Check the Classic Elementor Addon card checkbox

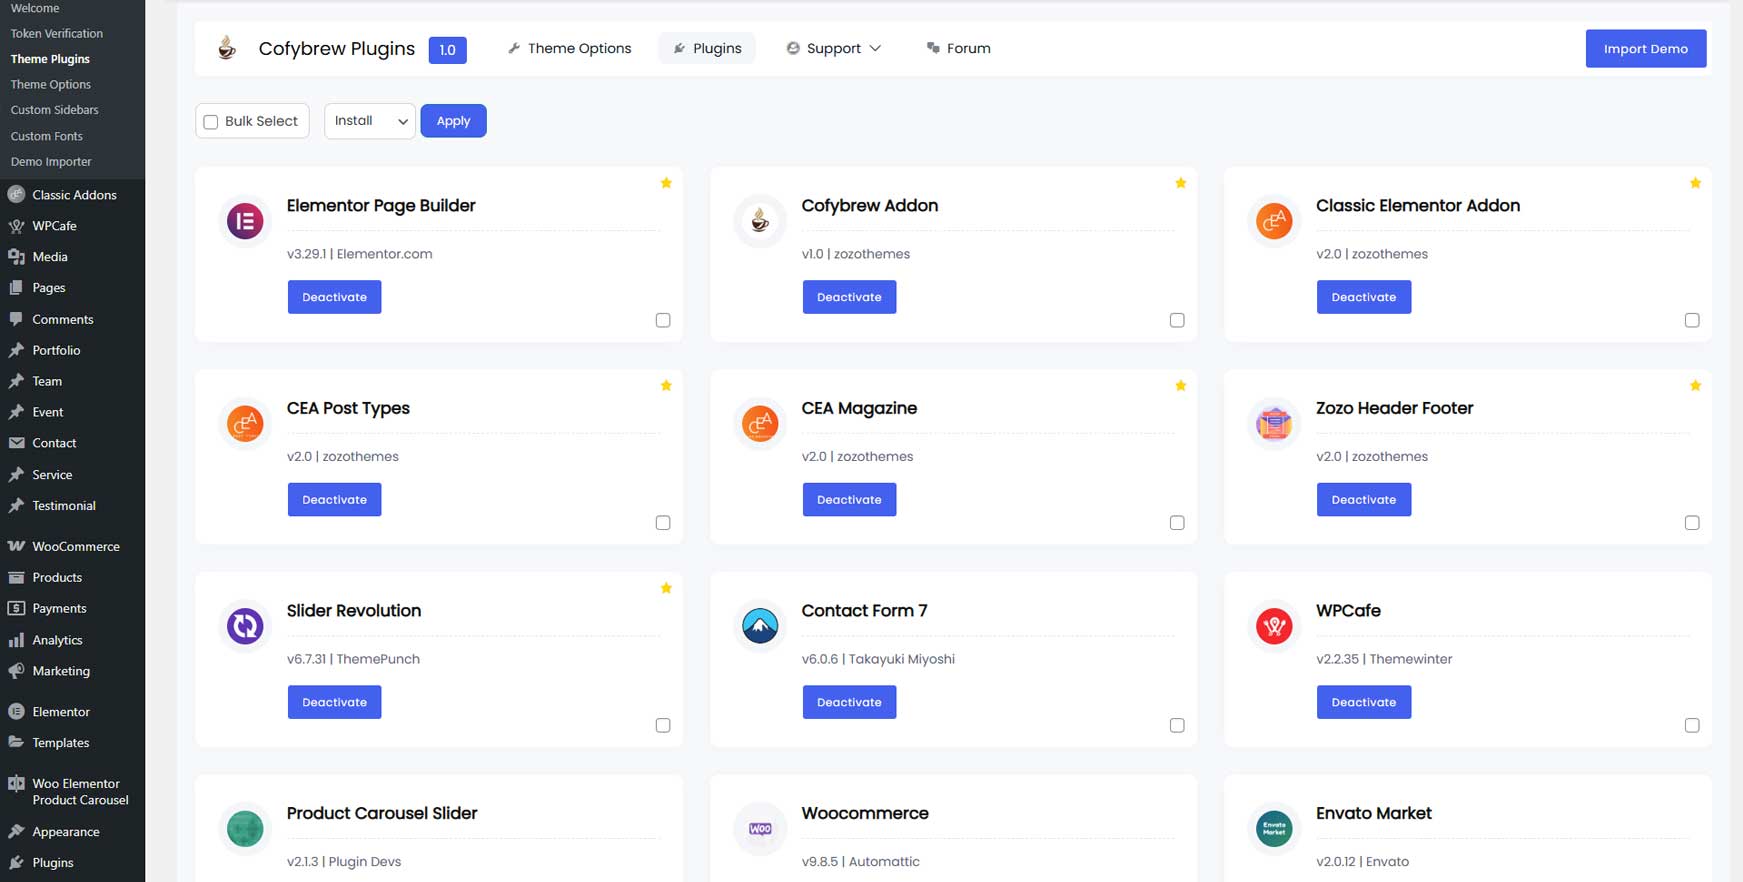pyautogui.click(x=1692, y=320)
